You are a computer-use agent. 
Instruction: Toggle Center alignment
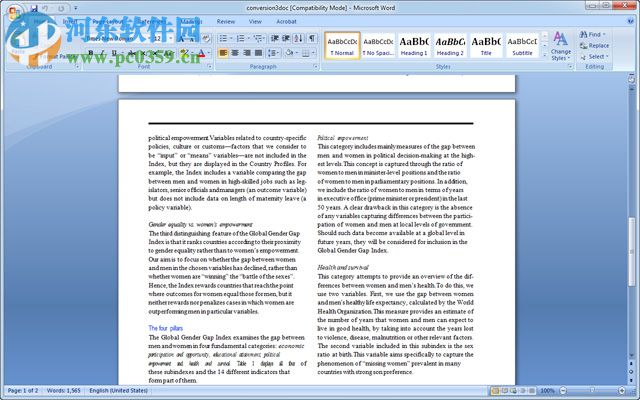[235, 53]
